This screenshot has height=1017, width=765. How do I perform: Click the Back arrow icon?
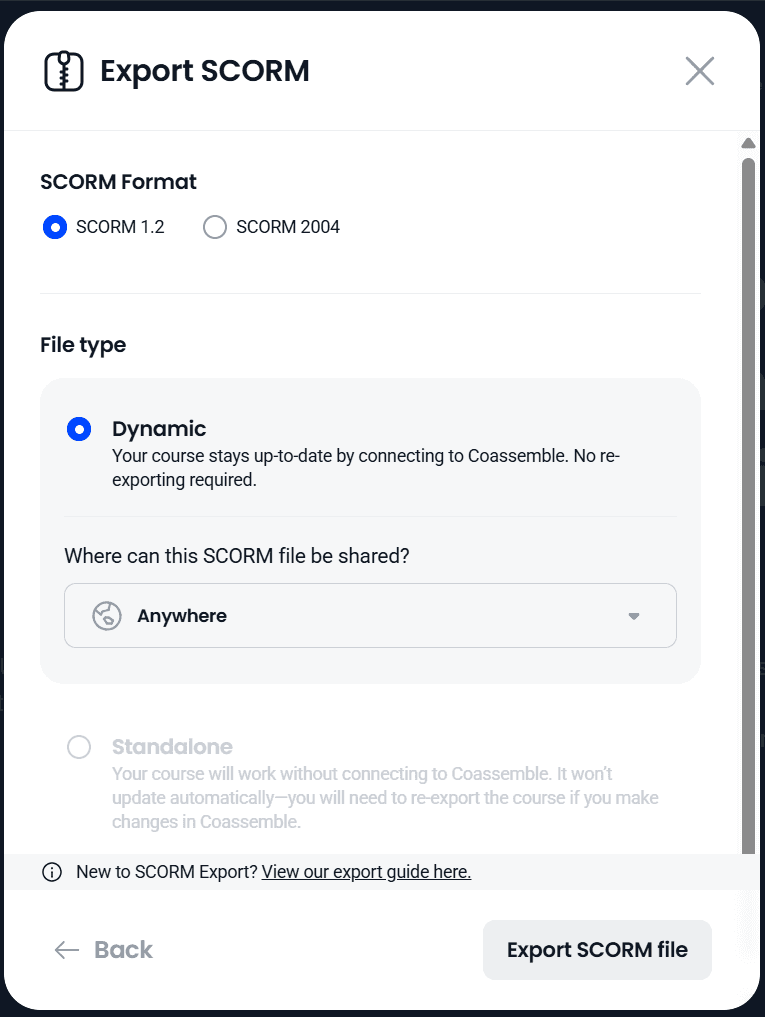click(67, 950)
